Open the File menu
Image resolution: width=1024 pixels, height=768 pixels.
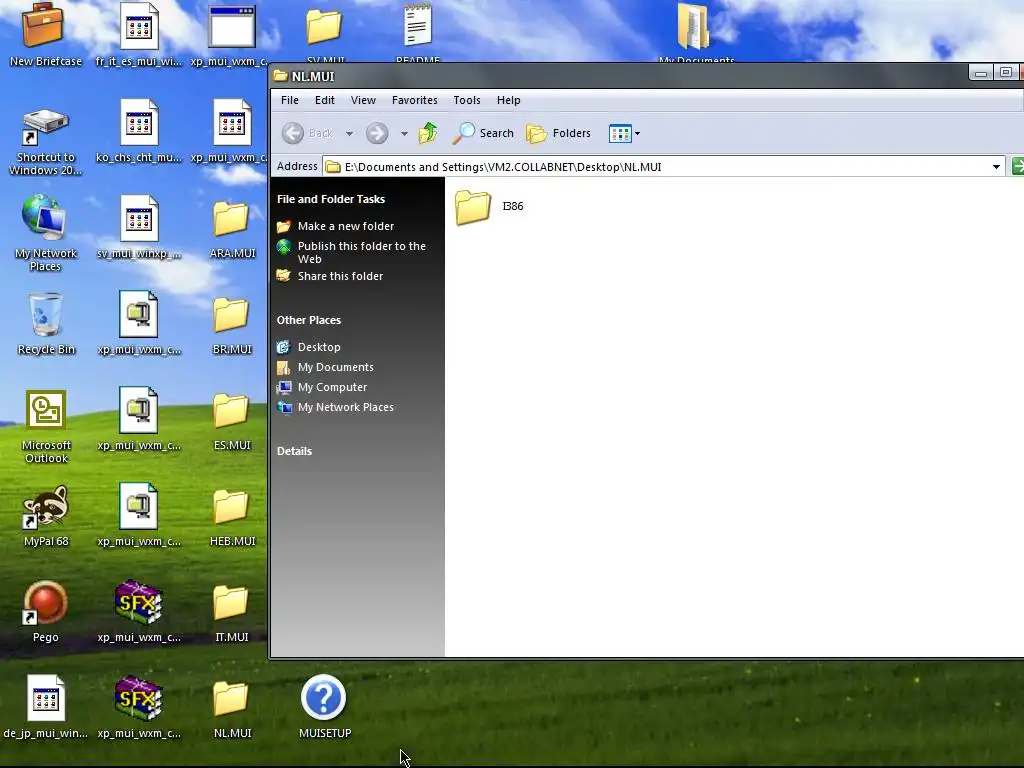289,100
